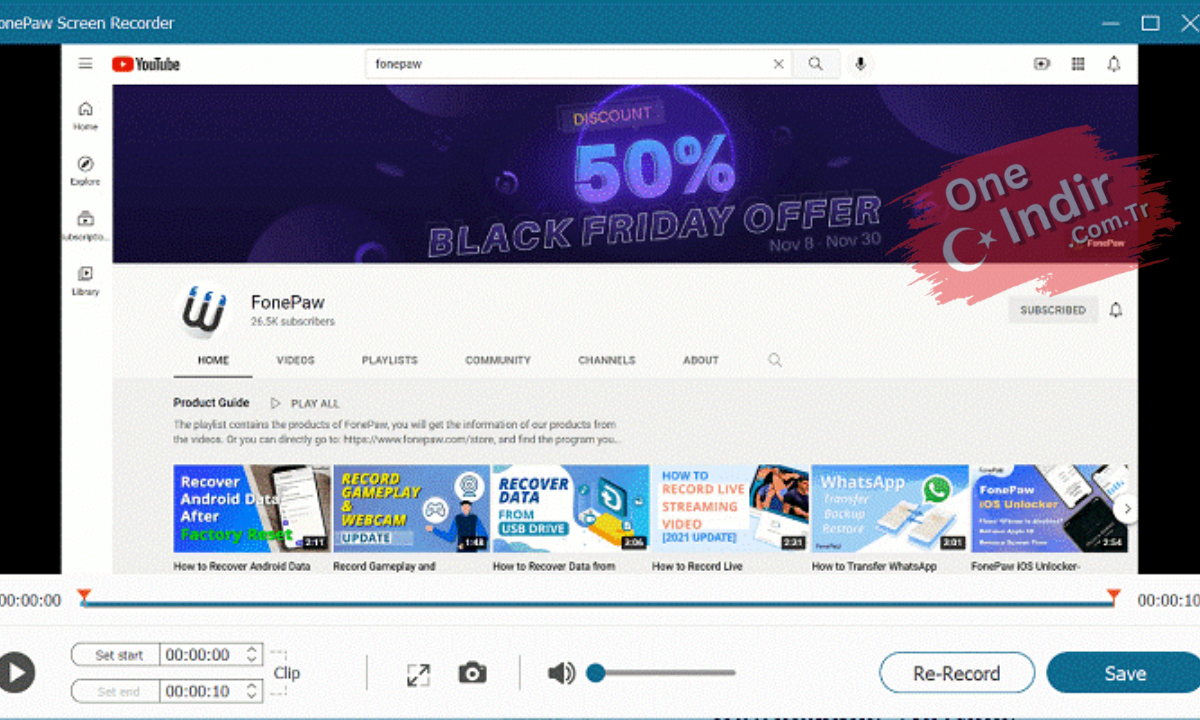Open FonePaw iOS Unlocker thumbnail
Viewport: 1200px width, 720px height.
tap(1049, 509)
